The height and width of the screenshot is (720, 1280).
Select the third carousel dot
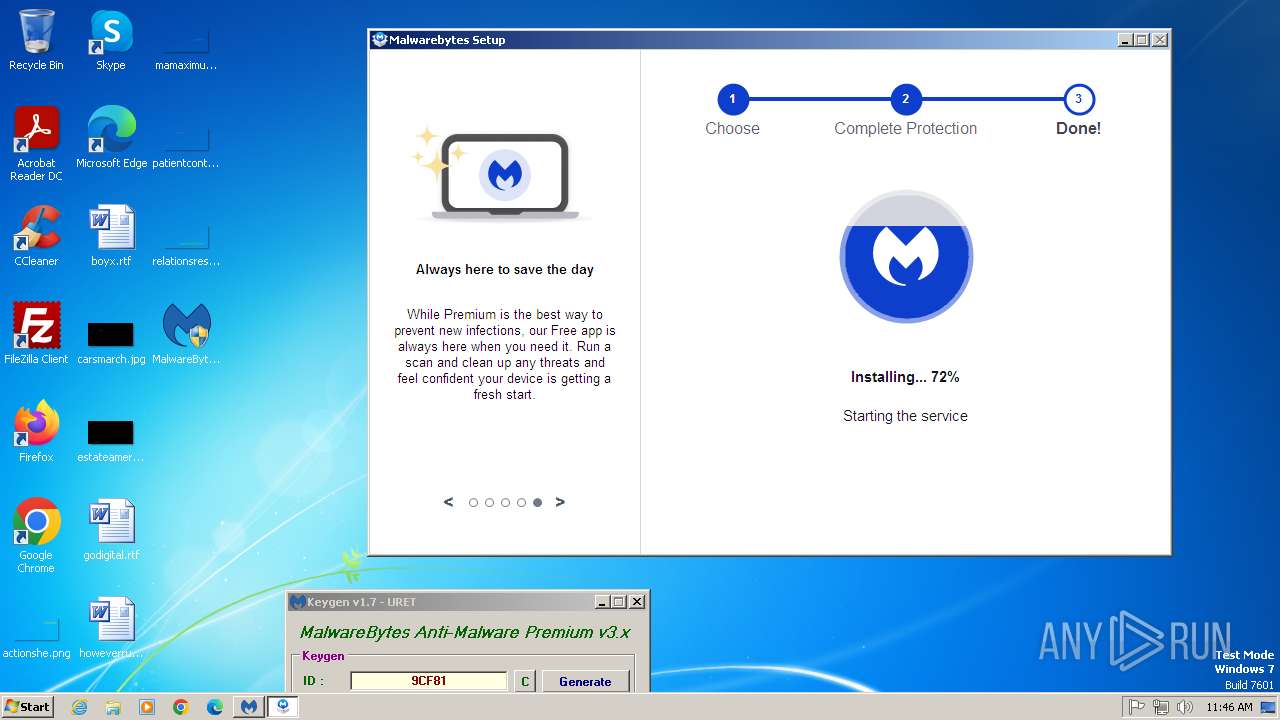(x=505, y=503)
